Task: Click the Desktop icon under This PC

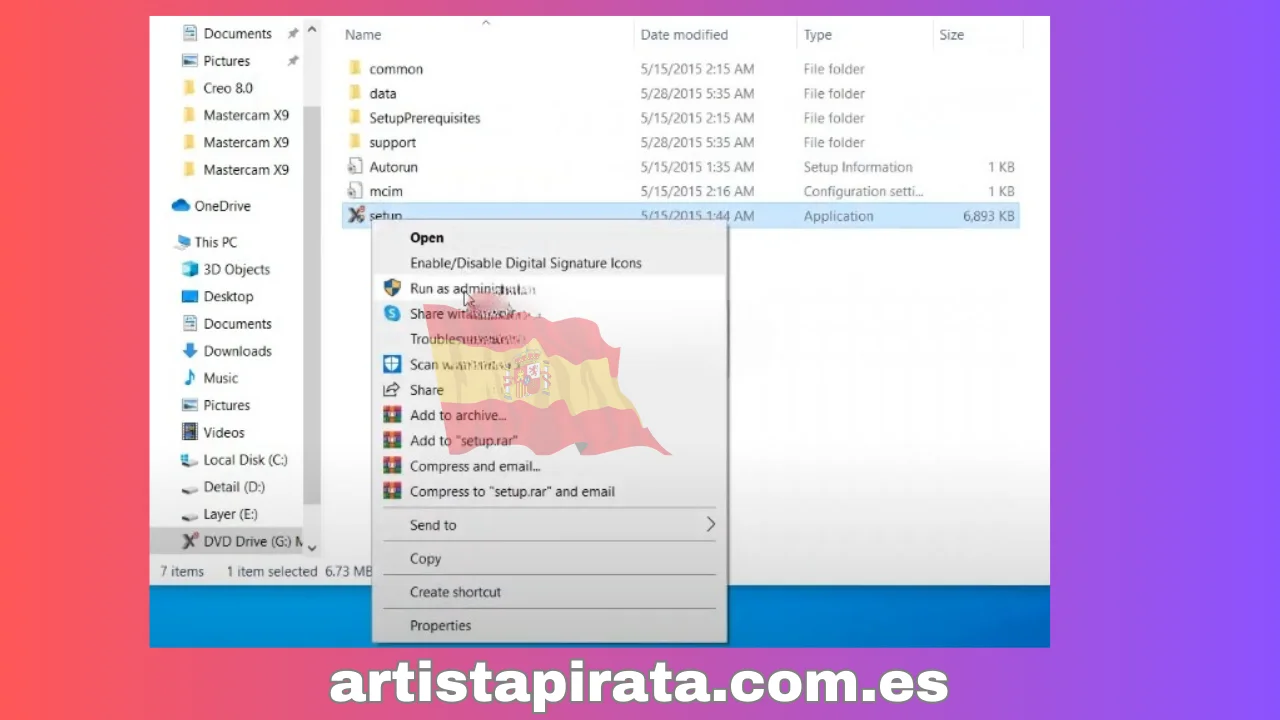Action: click(x=190, y=296)
